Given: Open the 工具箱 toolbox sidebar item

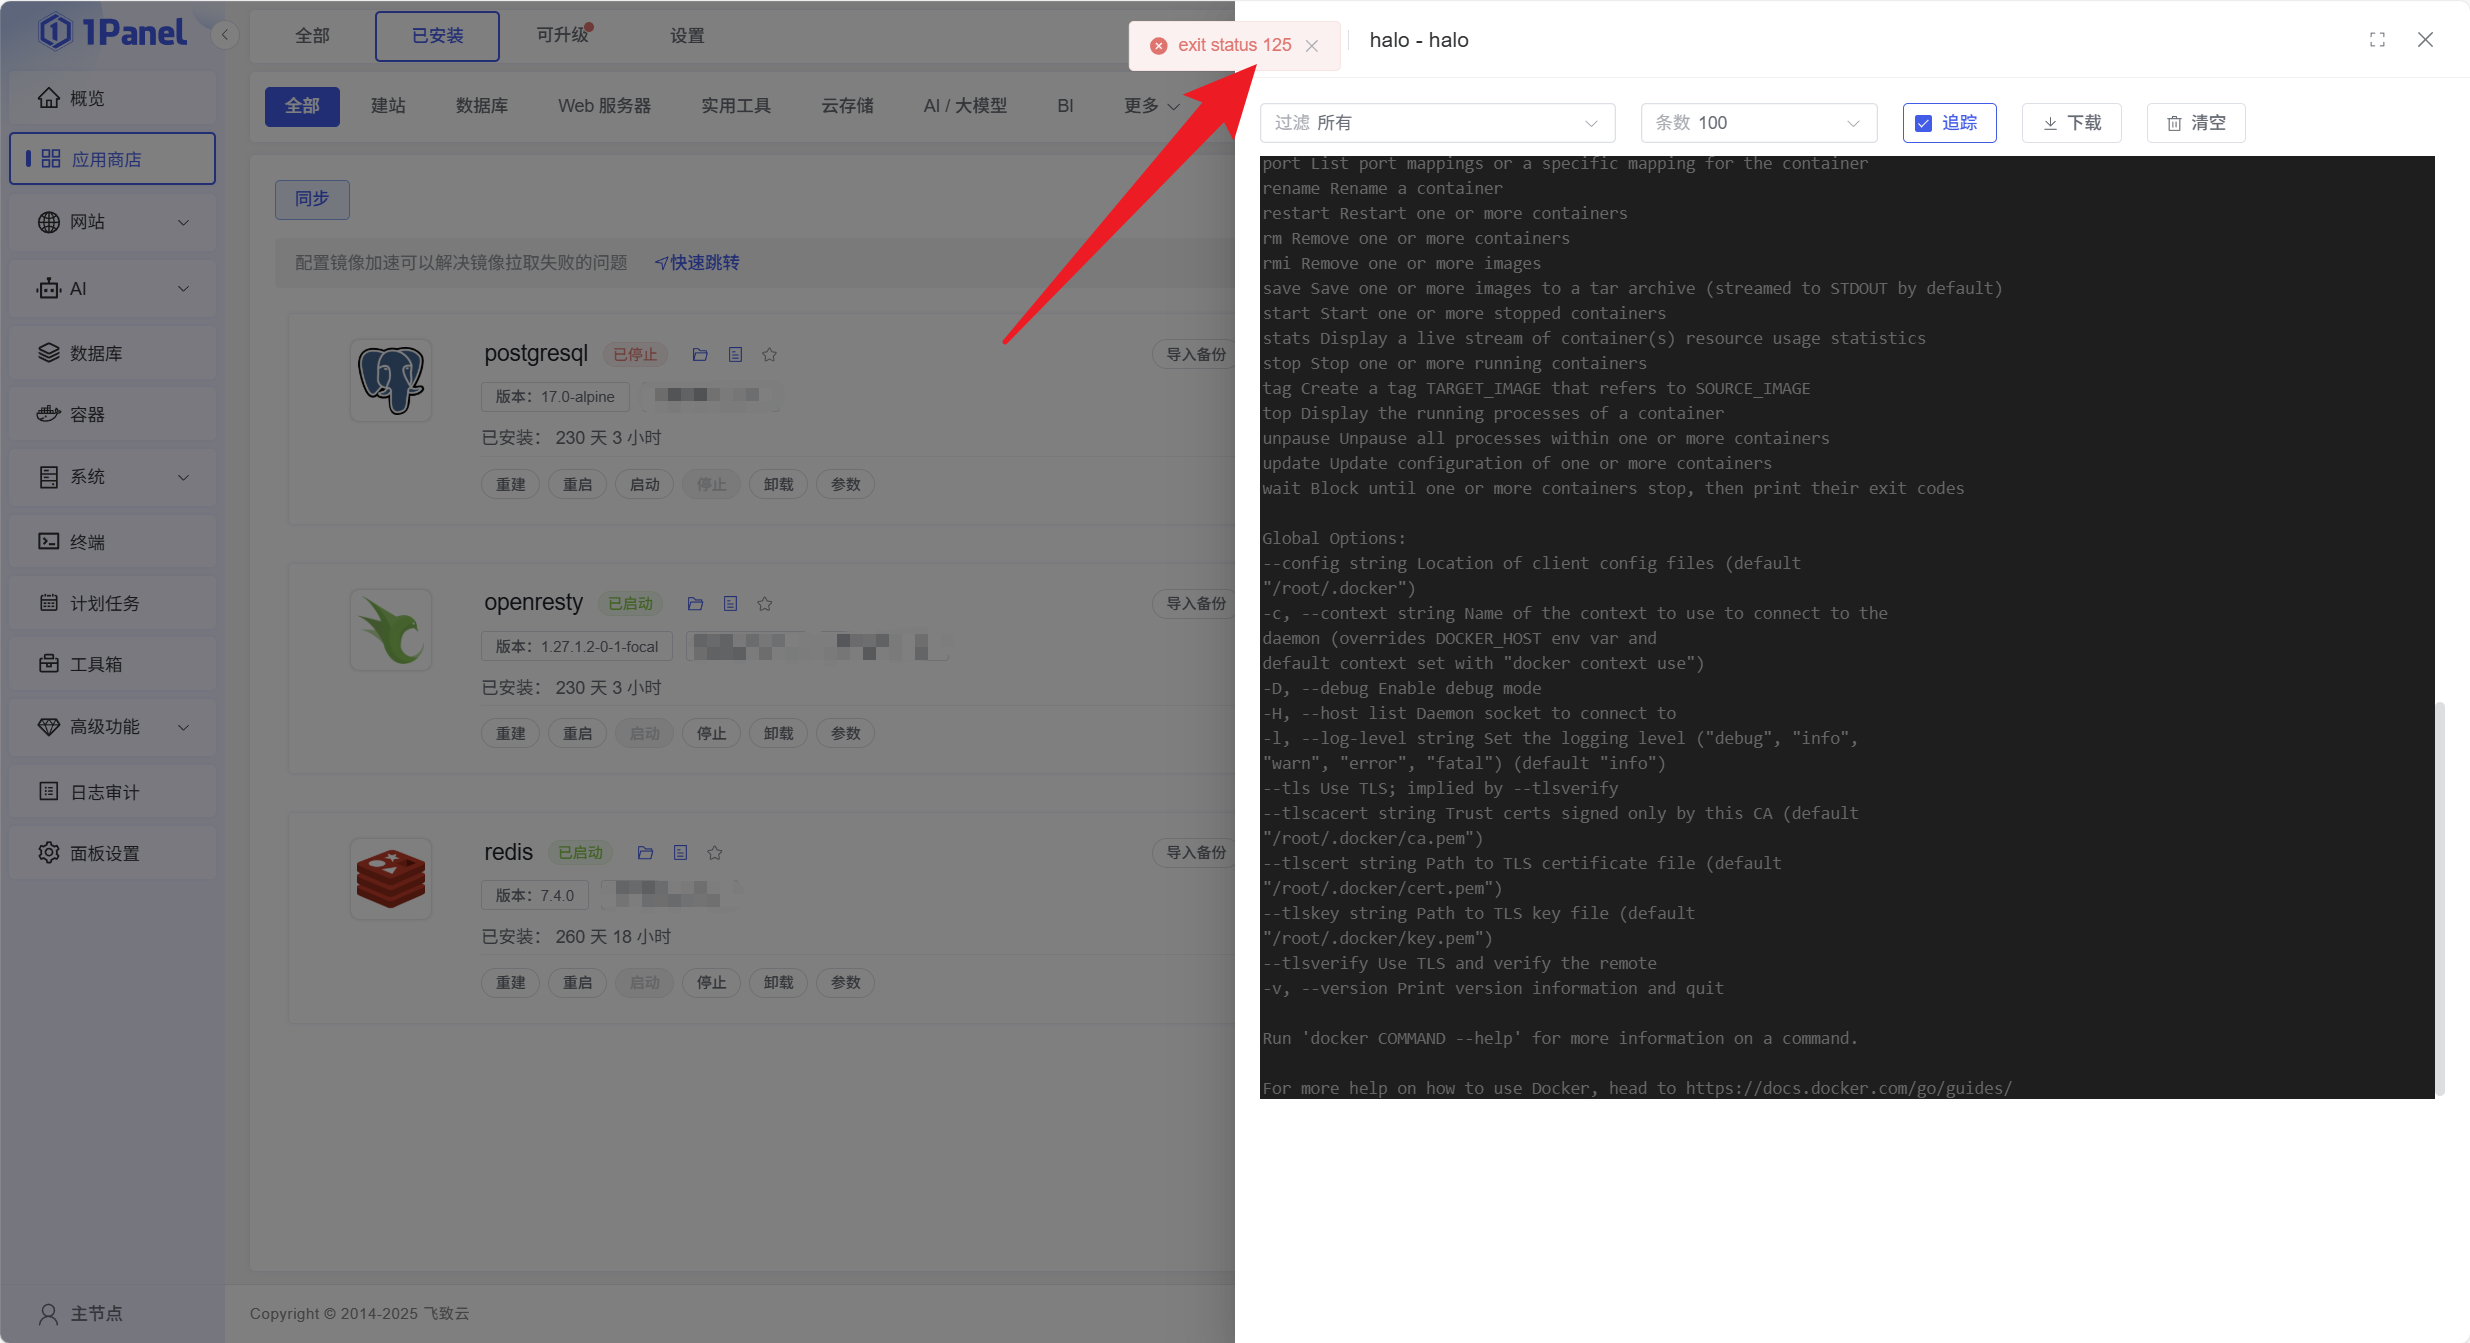Looking at the screenshot, I should click(112, 664).
